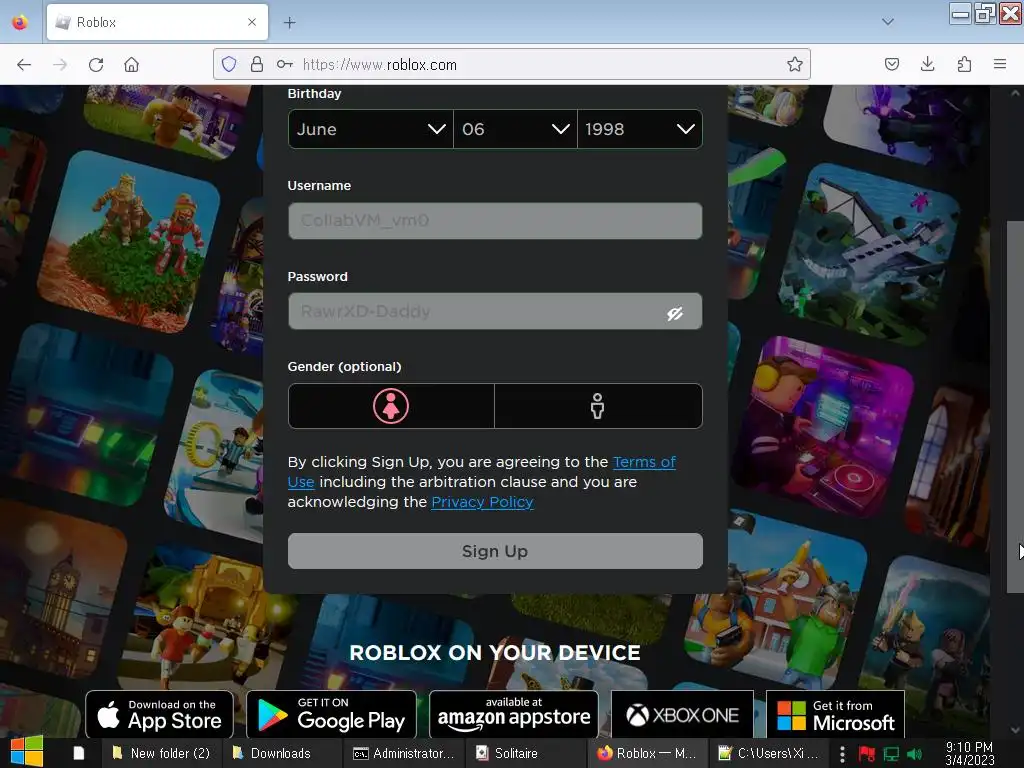This screenshot has height=768, width=1024.
Task: Switch to C:\Users notepad taskbar window
Action: [768, 753]
